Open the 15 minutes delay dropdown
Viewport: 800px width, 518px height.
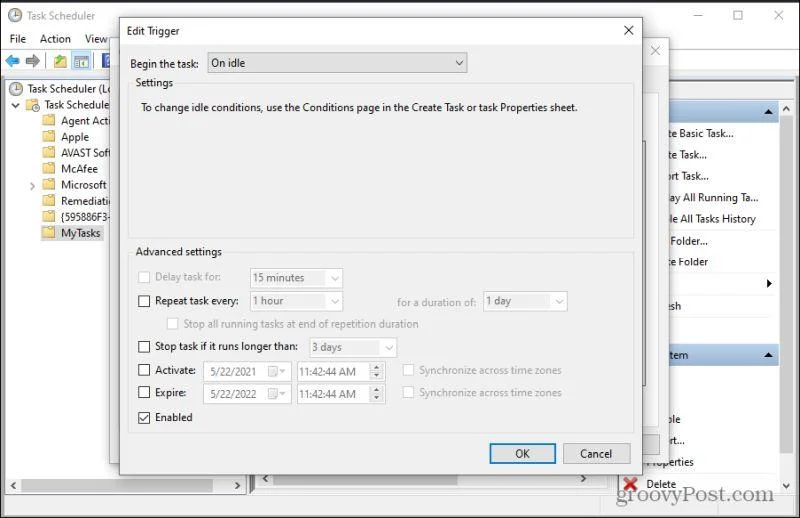tap(296, 278)
